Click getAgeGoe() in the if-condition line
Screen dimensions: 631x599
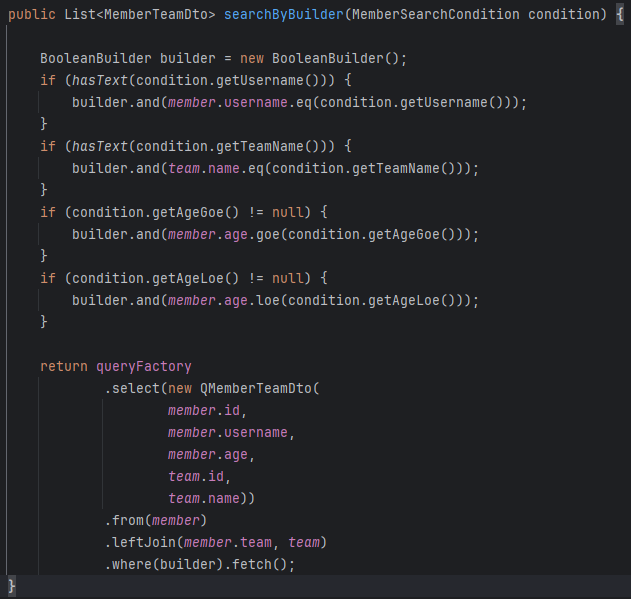[x=196, y=212]
